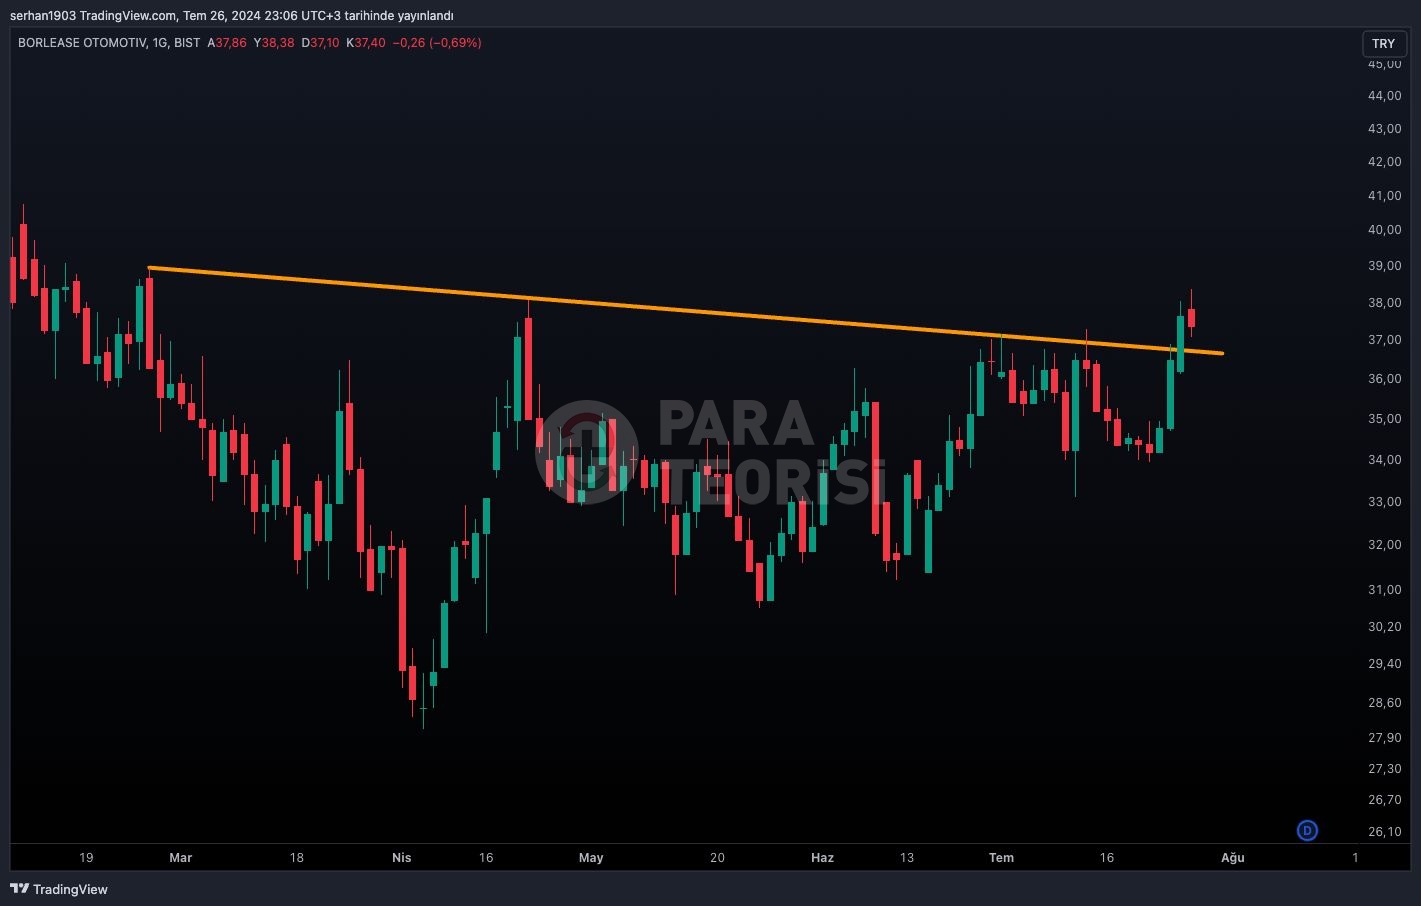Click the TradingView.com text in header
This screenshot has height=906, width=1421.
pyautogui.click(x=128, y=16)
